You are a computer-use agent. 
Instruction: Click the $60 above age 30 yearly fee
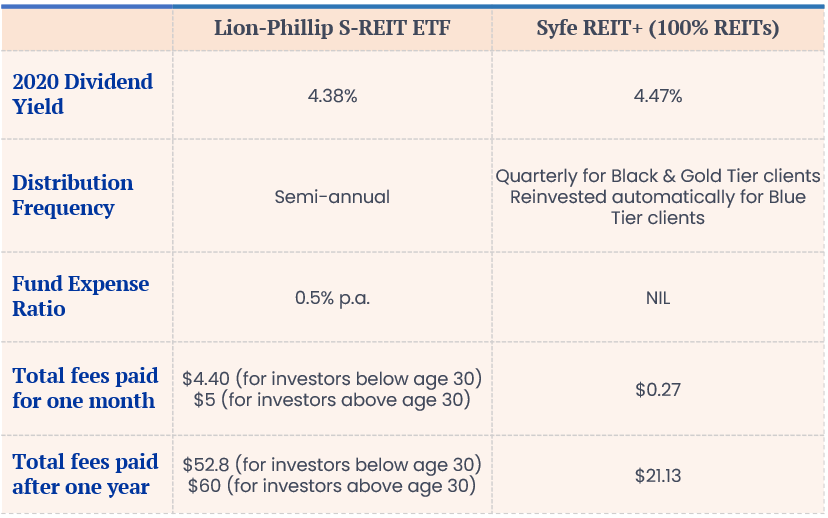pyautogui.click(x=332, y=486)
